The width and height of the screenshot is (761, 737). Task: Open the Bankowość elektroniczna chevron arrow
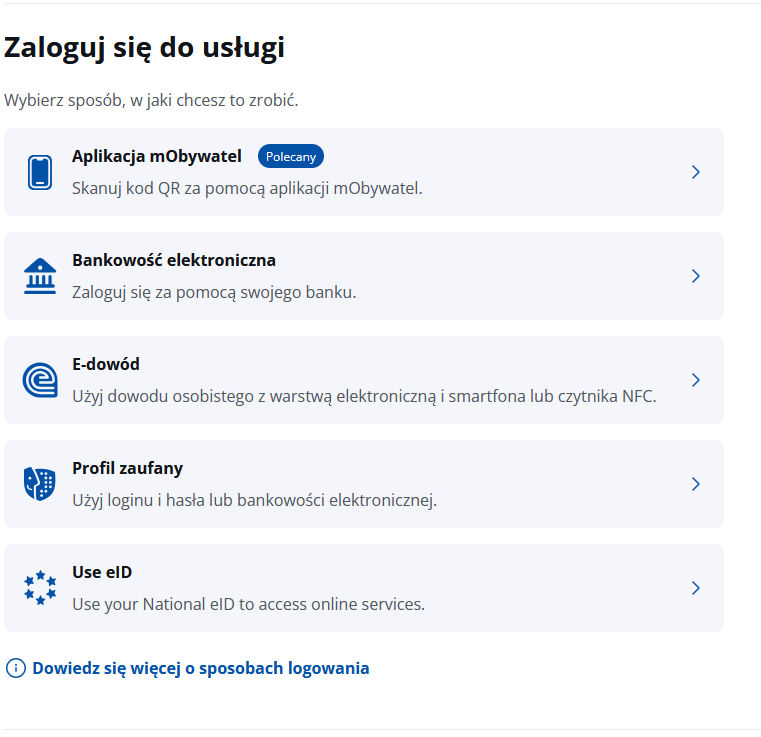coord(696,276)
